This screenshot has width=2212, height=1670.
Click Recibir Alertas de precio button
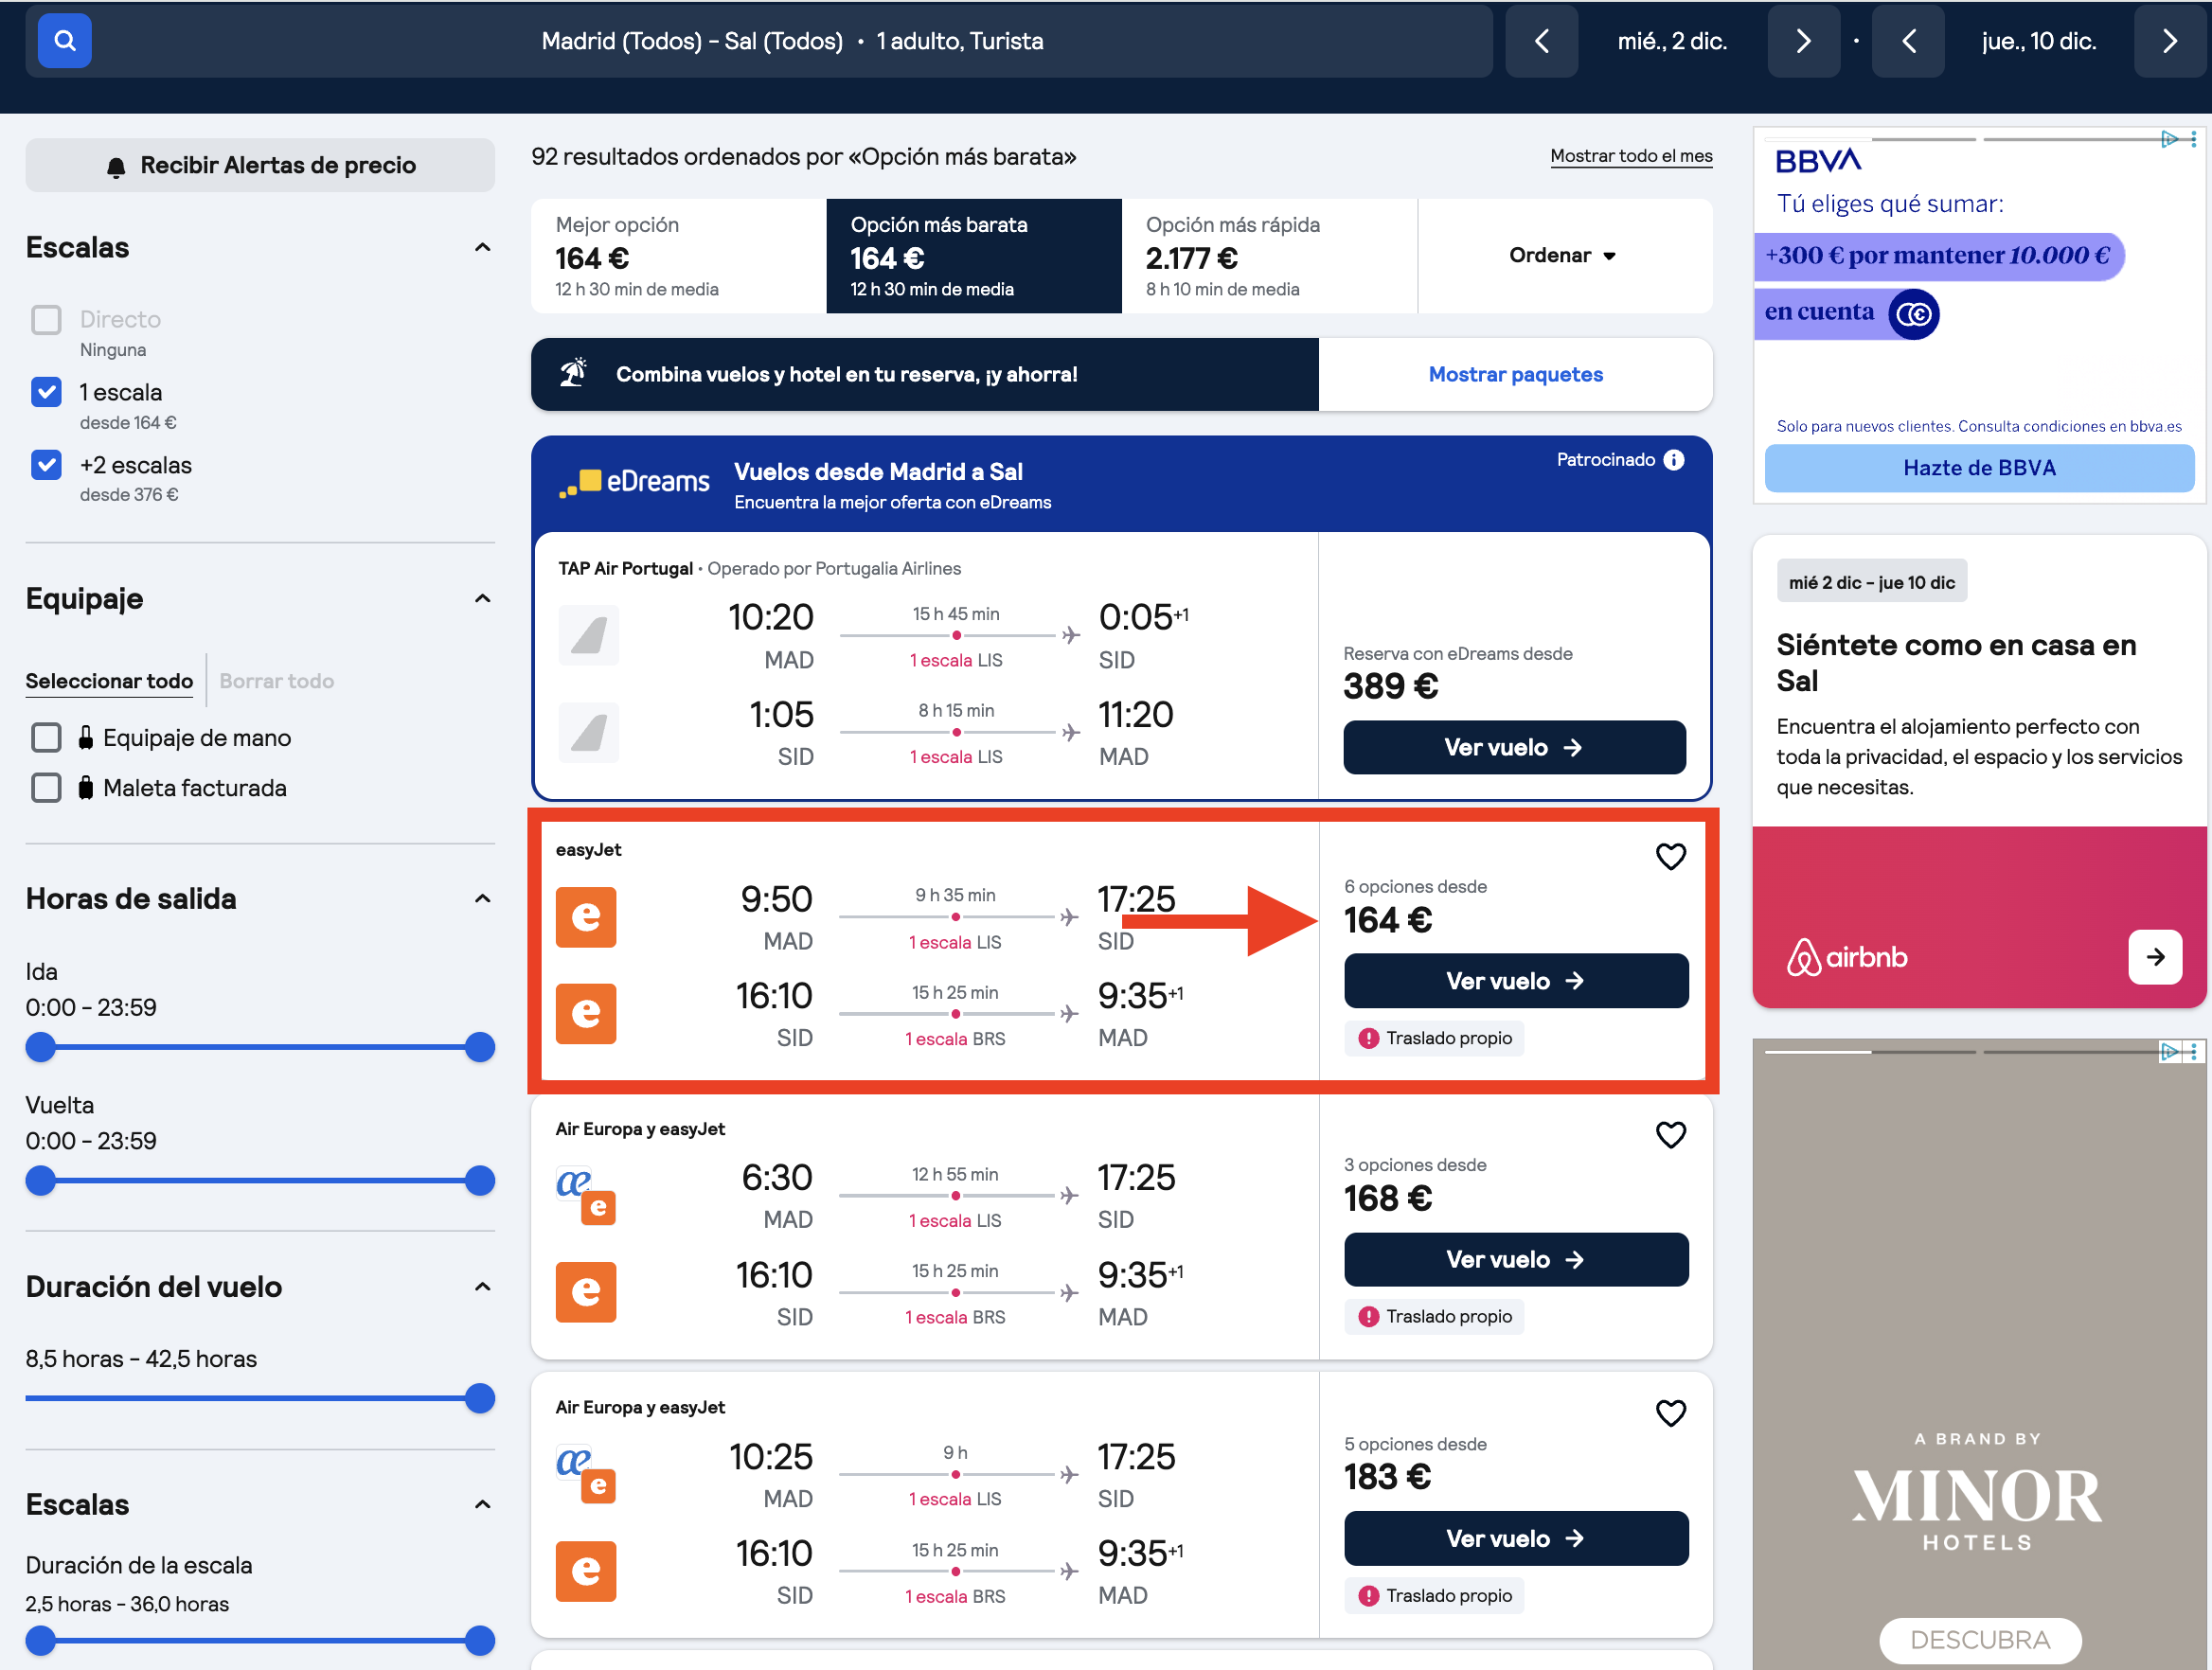point(260,165)
